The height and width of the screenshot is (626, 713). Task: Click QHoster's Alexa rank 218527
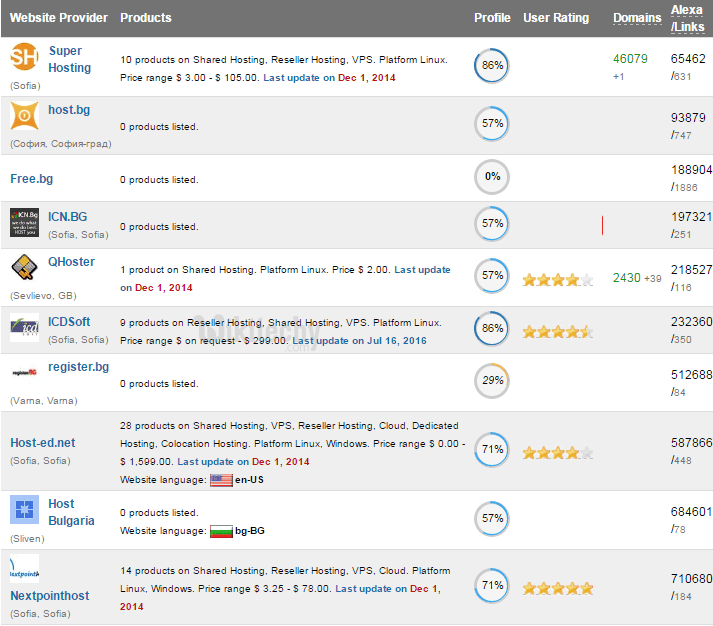point(691,270)
